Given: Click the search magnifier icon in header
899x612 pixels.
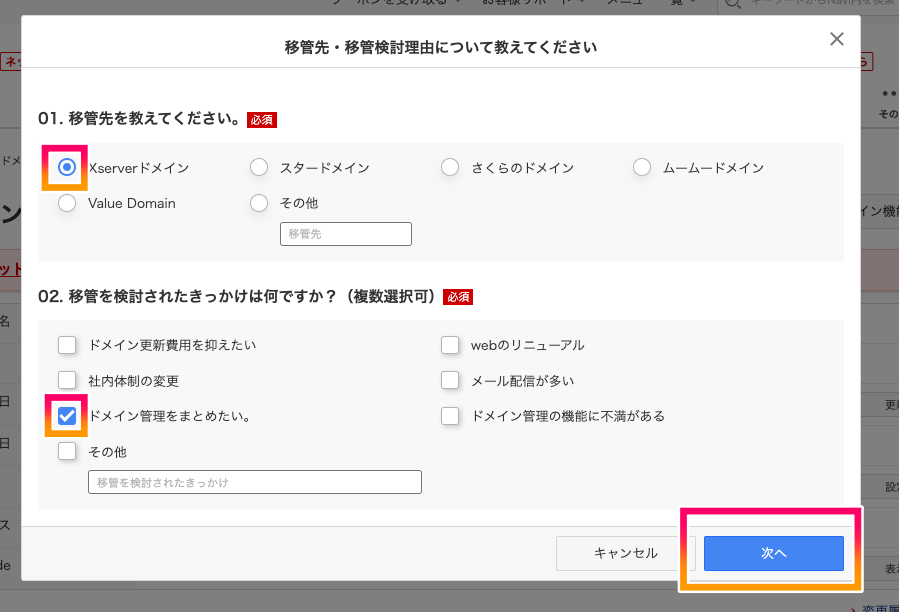Looking at the screenshot, I should [733, 4].
